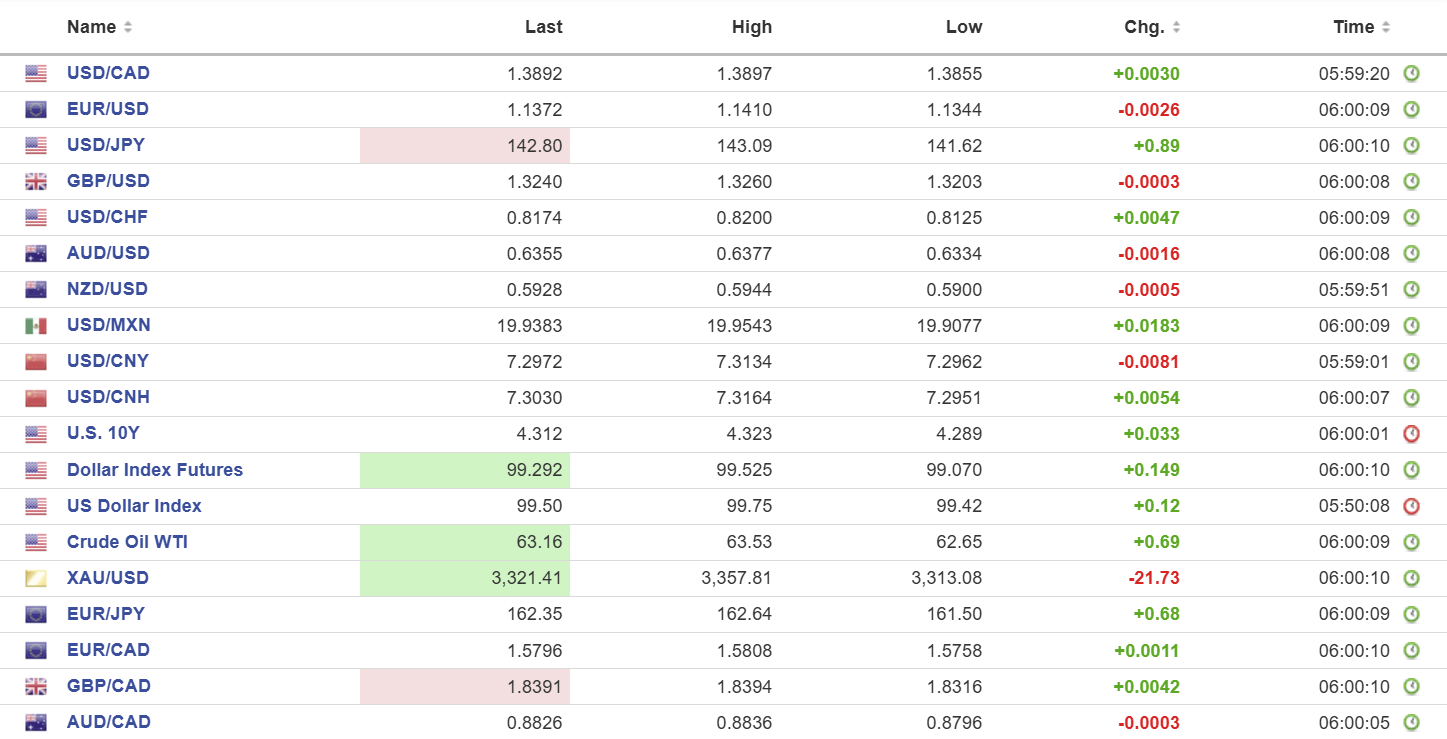Click the red clock icon for U.S. 10Y

(x=1411, y=434)
